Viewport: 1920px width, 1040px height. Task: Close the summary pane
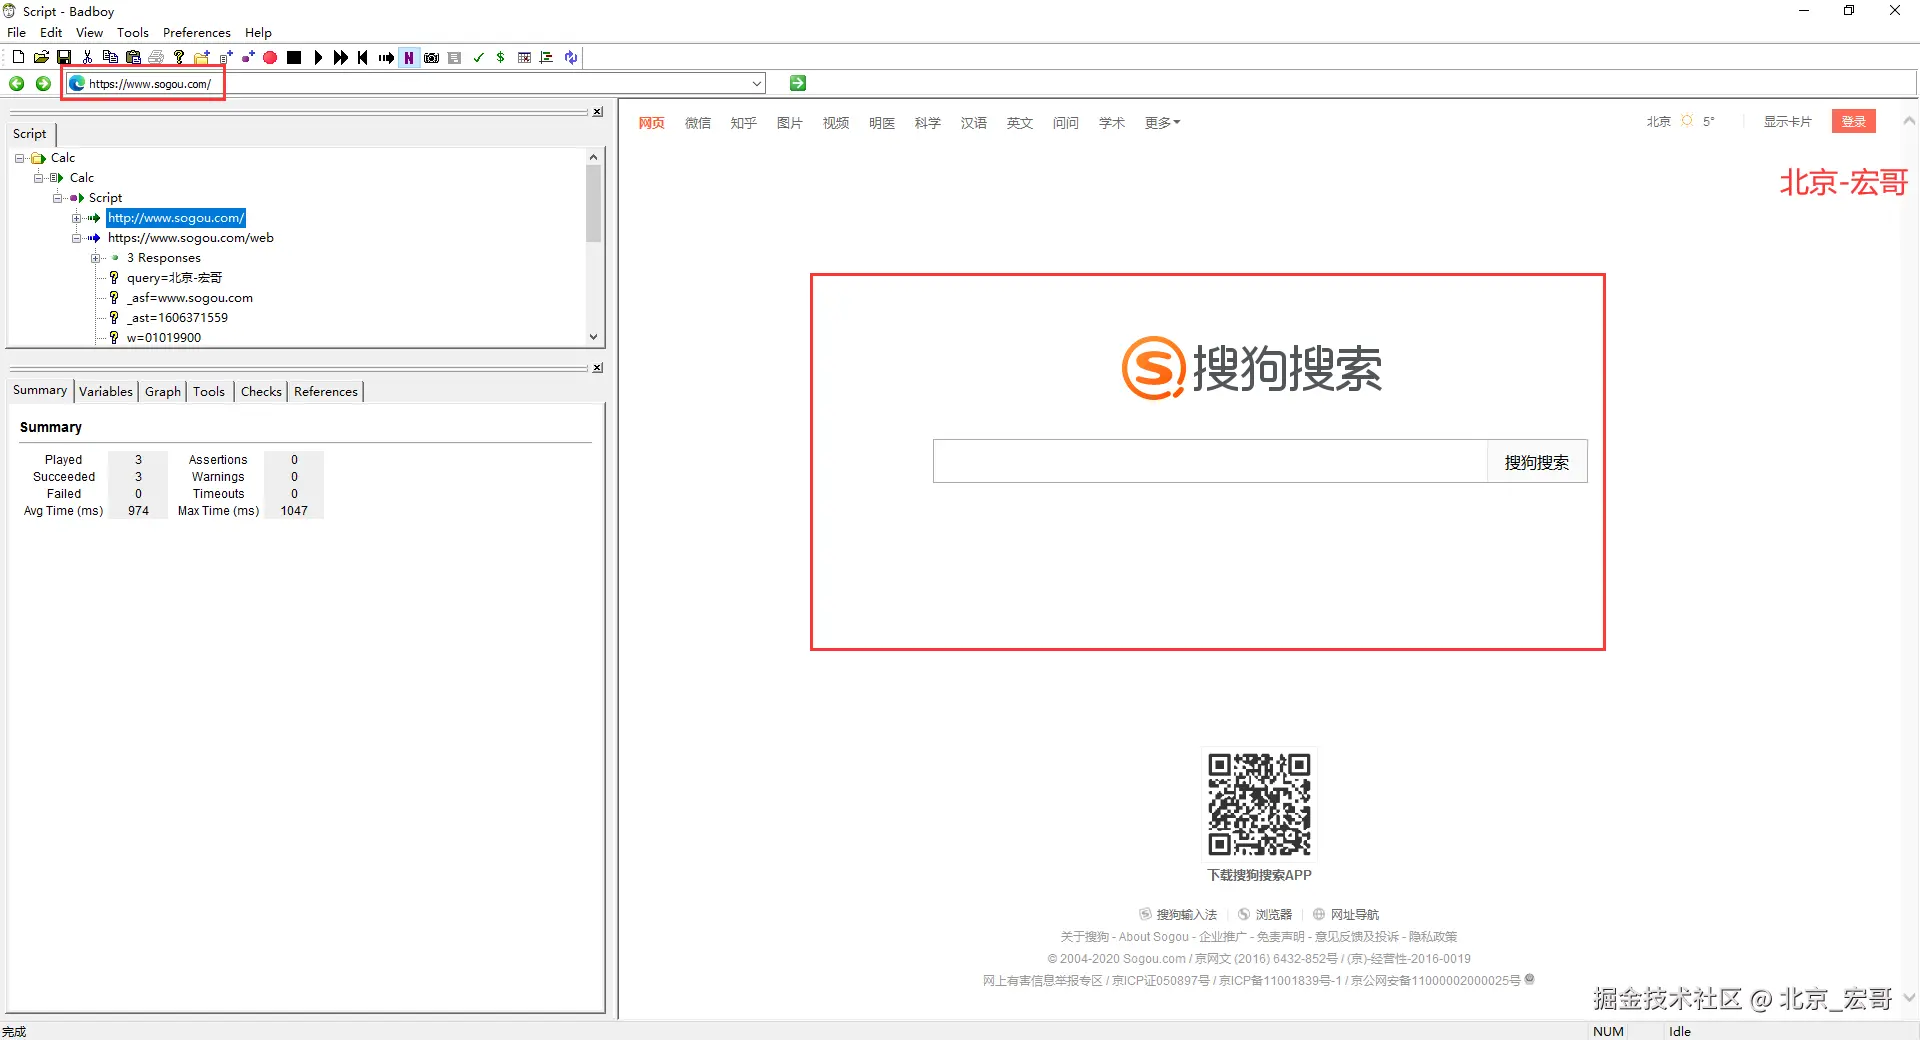pyautogui.click(x=598, y=368)
